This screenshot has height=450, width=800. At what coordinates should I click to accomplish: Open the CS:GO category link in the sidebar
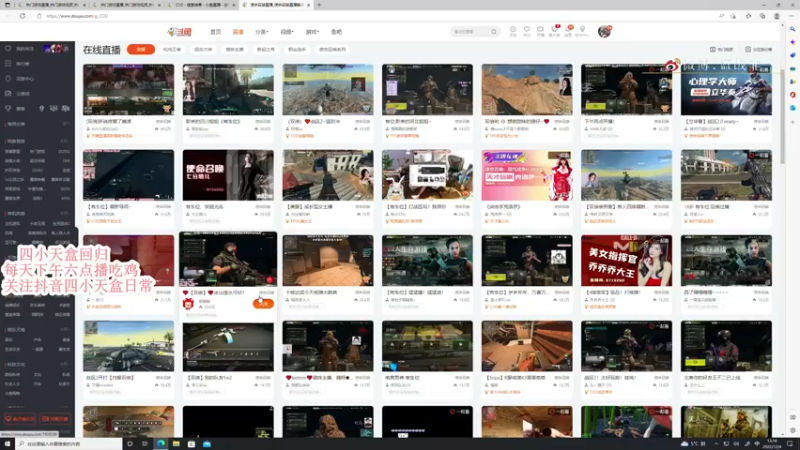click(37, 170)
